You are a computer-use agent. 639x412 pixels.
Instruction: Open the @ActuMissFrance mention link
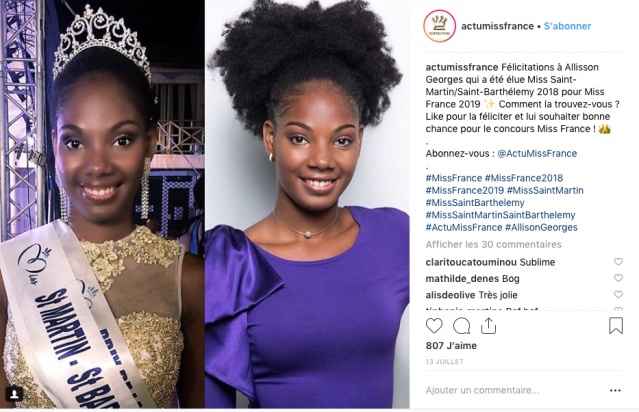coord(537,154)
